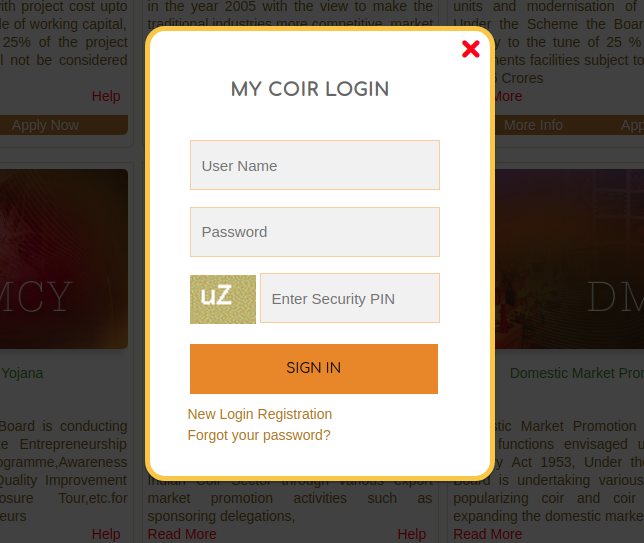644x543 pixels.
Task: Click Help link in export market card
Action: pos(411,534)
